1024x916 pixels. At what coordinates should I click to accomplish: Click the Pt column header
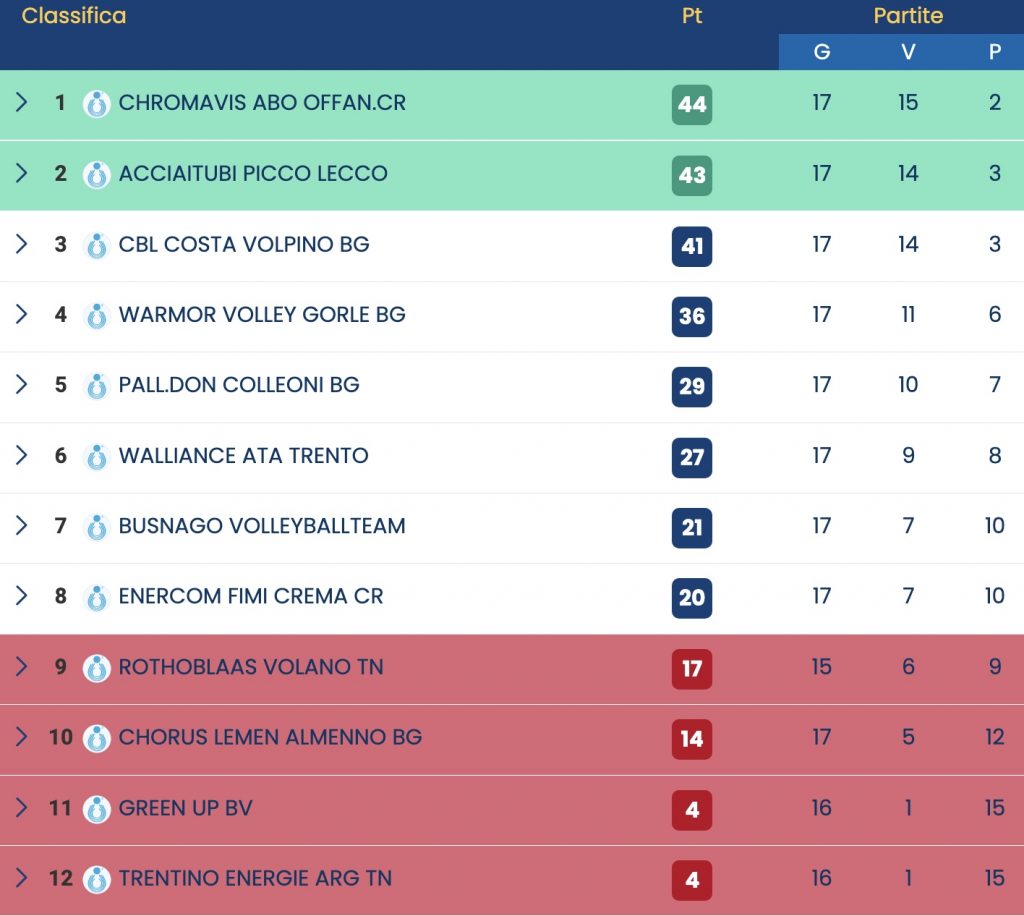coord(692,17)
